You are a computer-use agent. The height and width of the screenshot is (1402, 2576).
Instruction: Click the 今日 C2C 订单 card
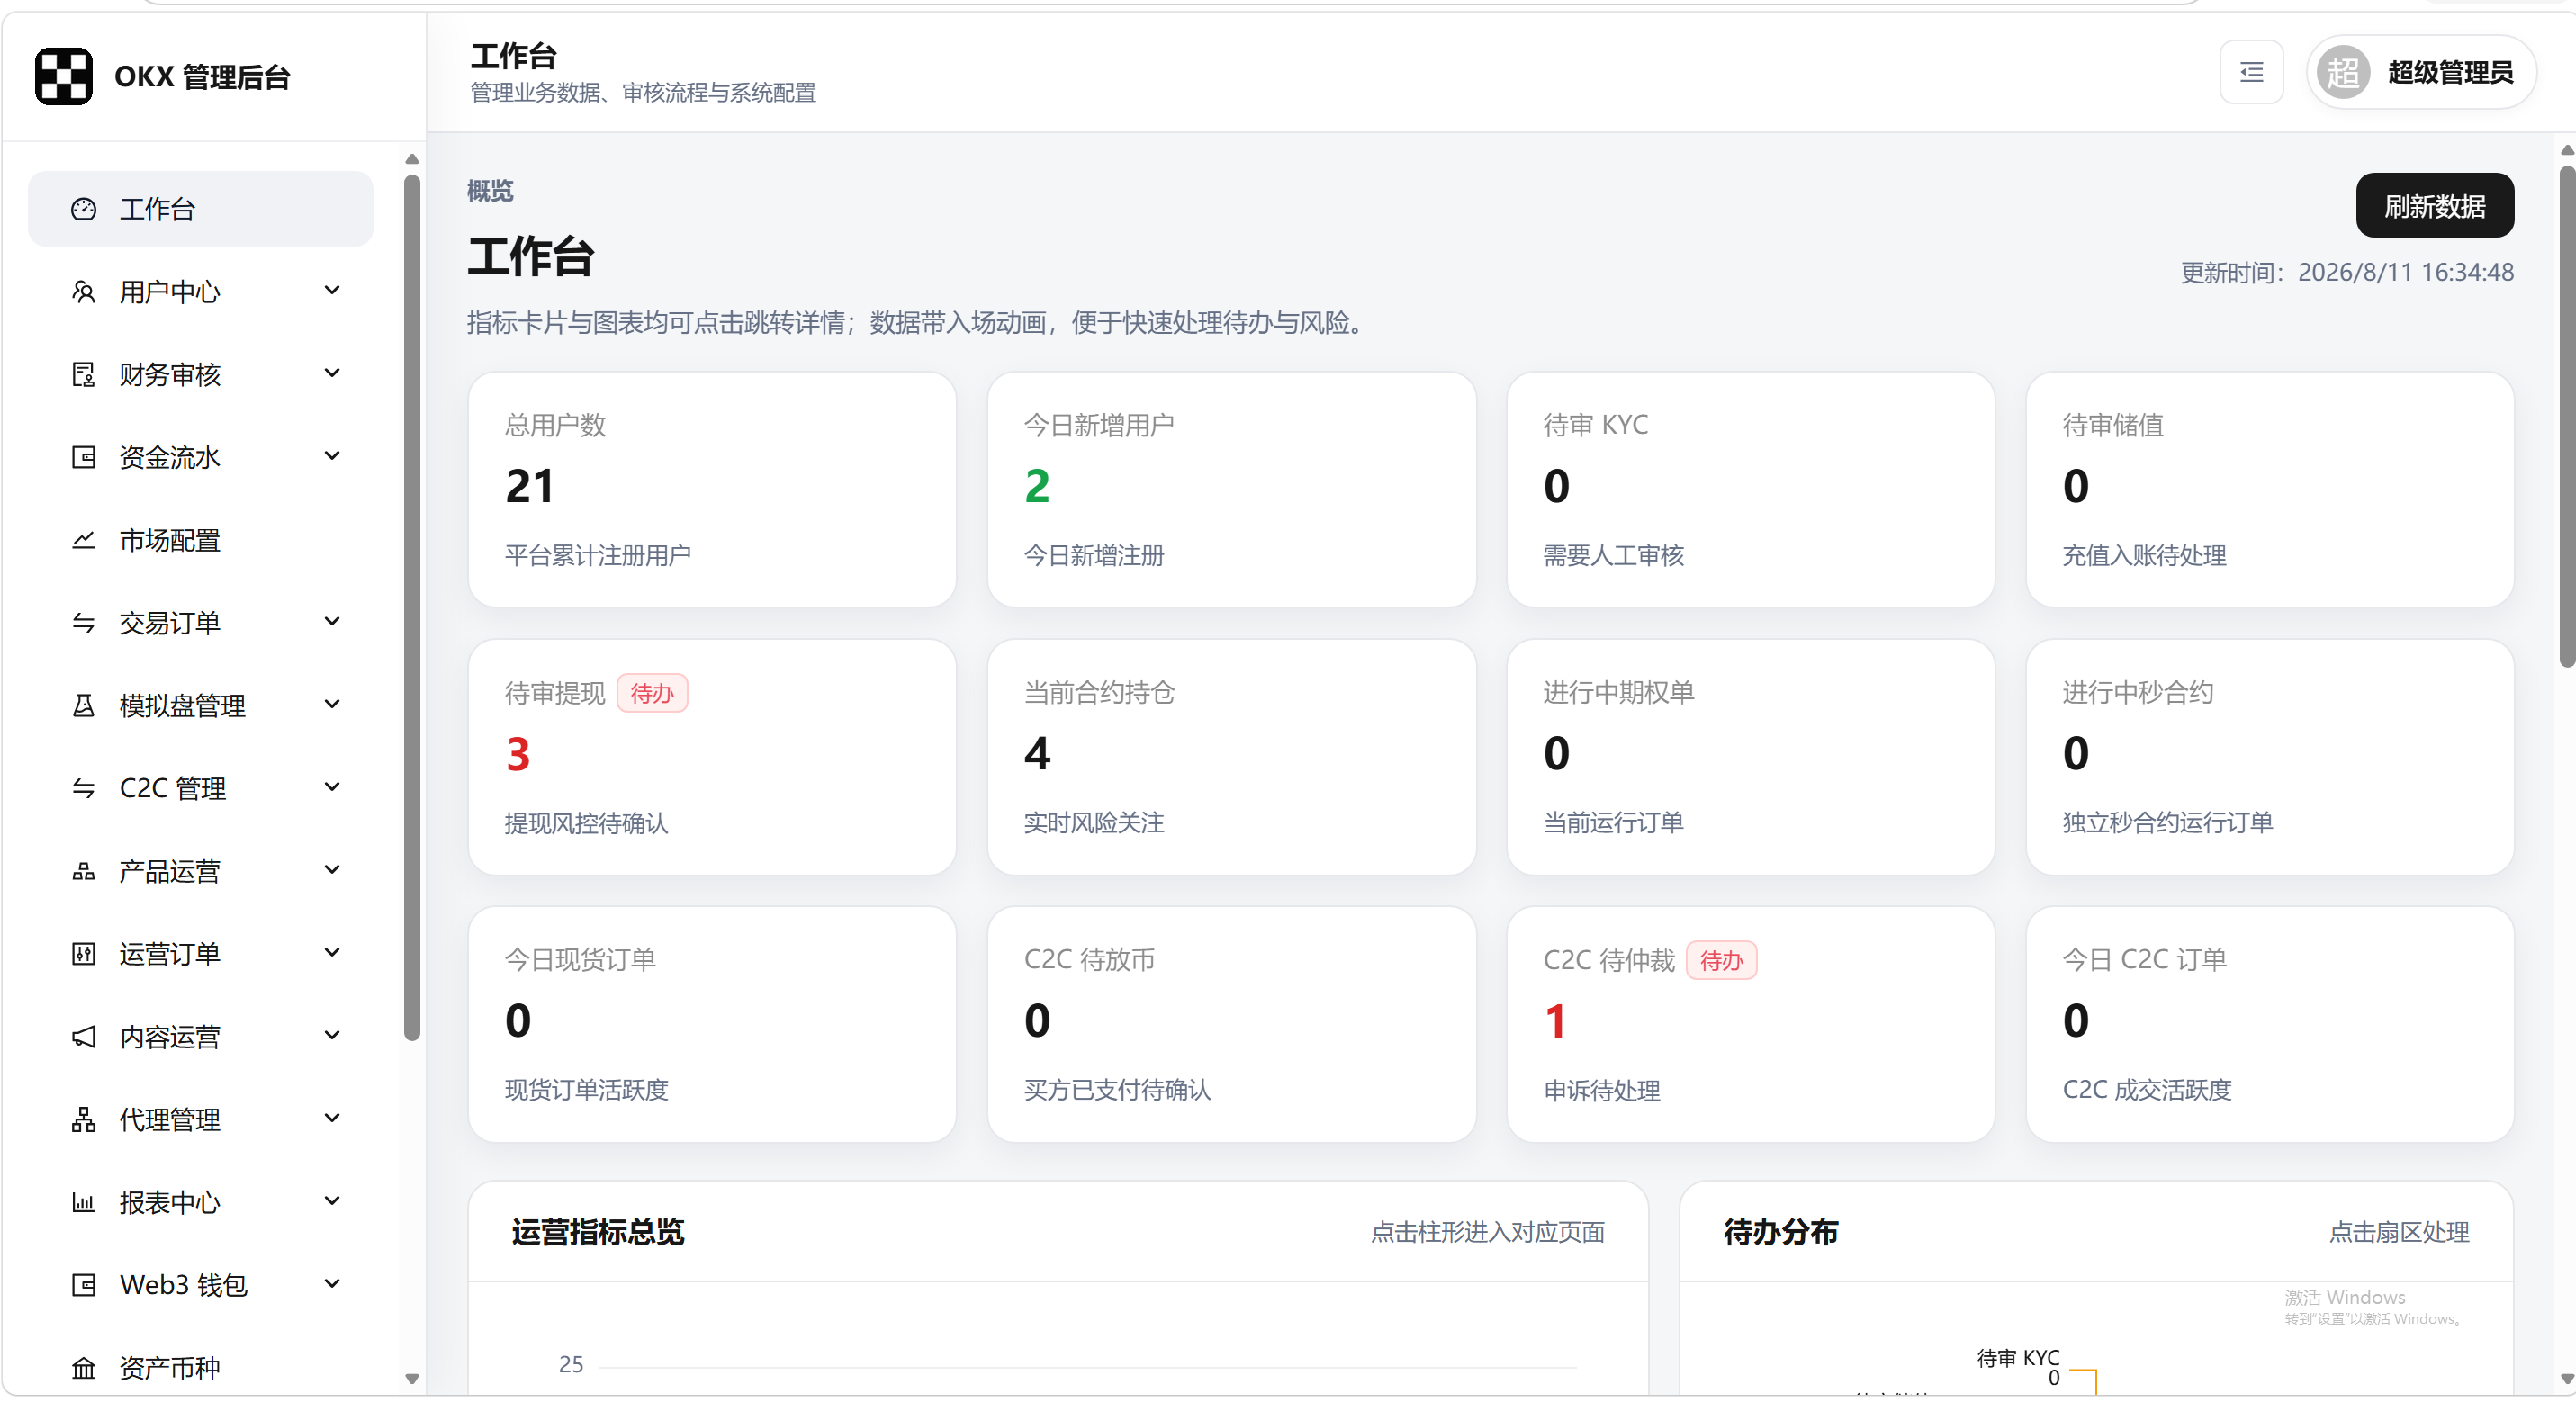[2269, 1024]
